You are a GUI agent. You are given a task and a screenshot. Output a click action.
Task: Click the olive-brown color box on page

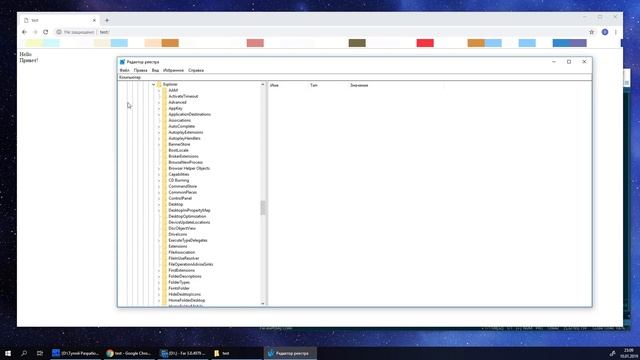[357, 43]
